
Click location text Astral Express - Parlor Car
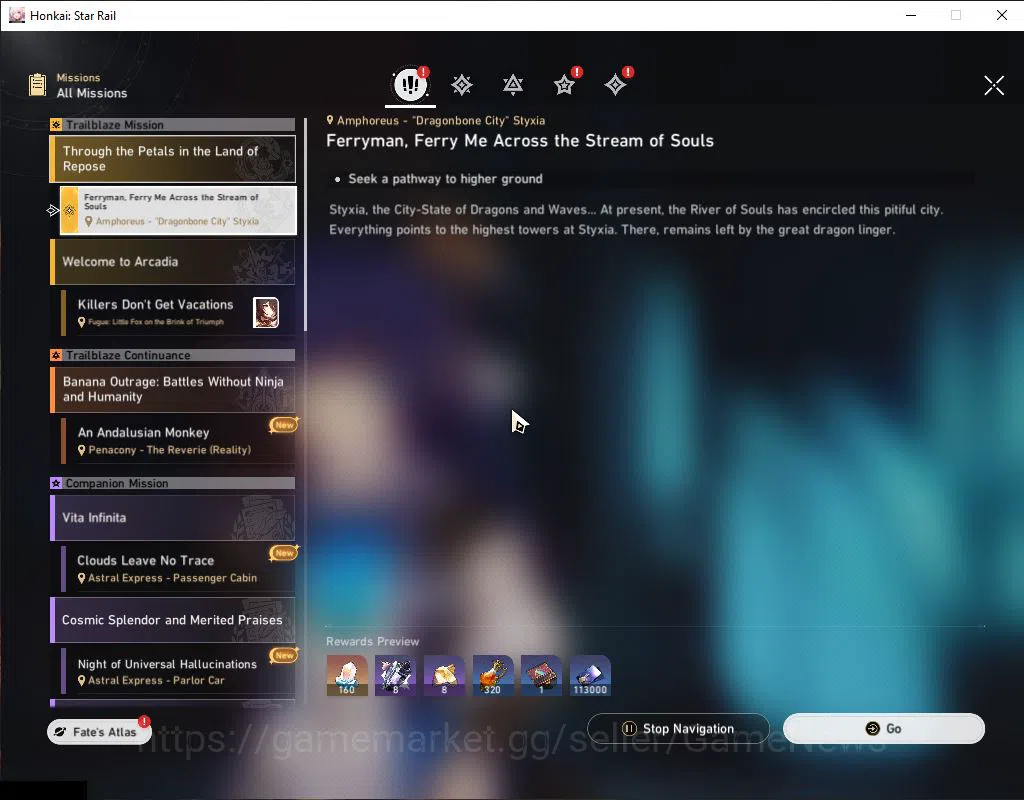click(156, 680)
